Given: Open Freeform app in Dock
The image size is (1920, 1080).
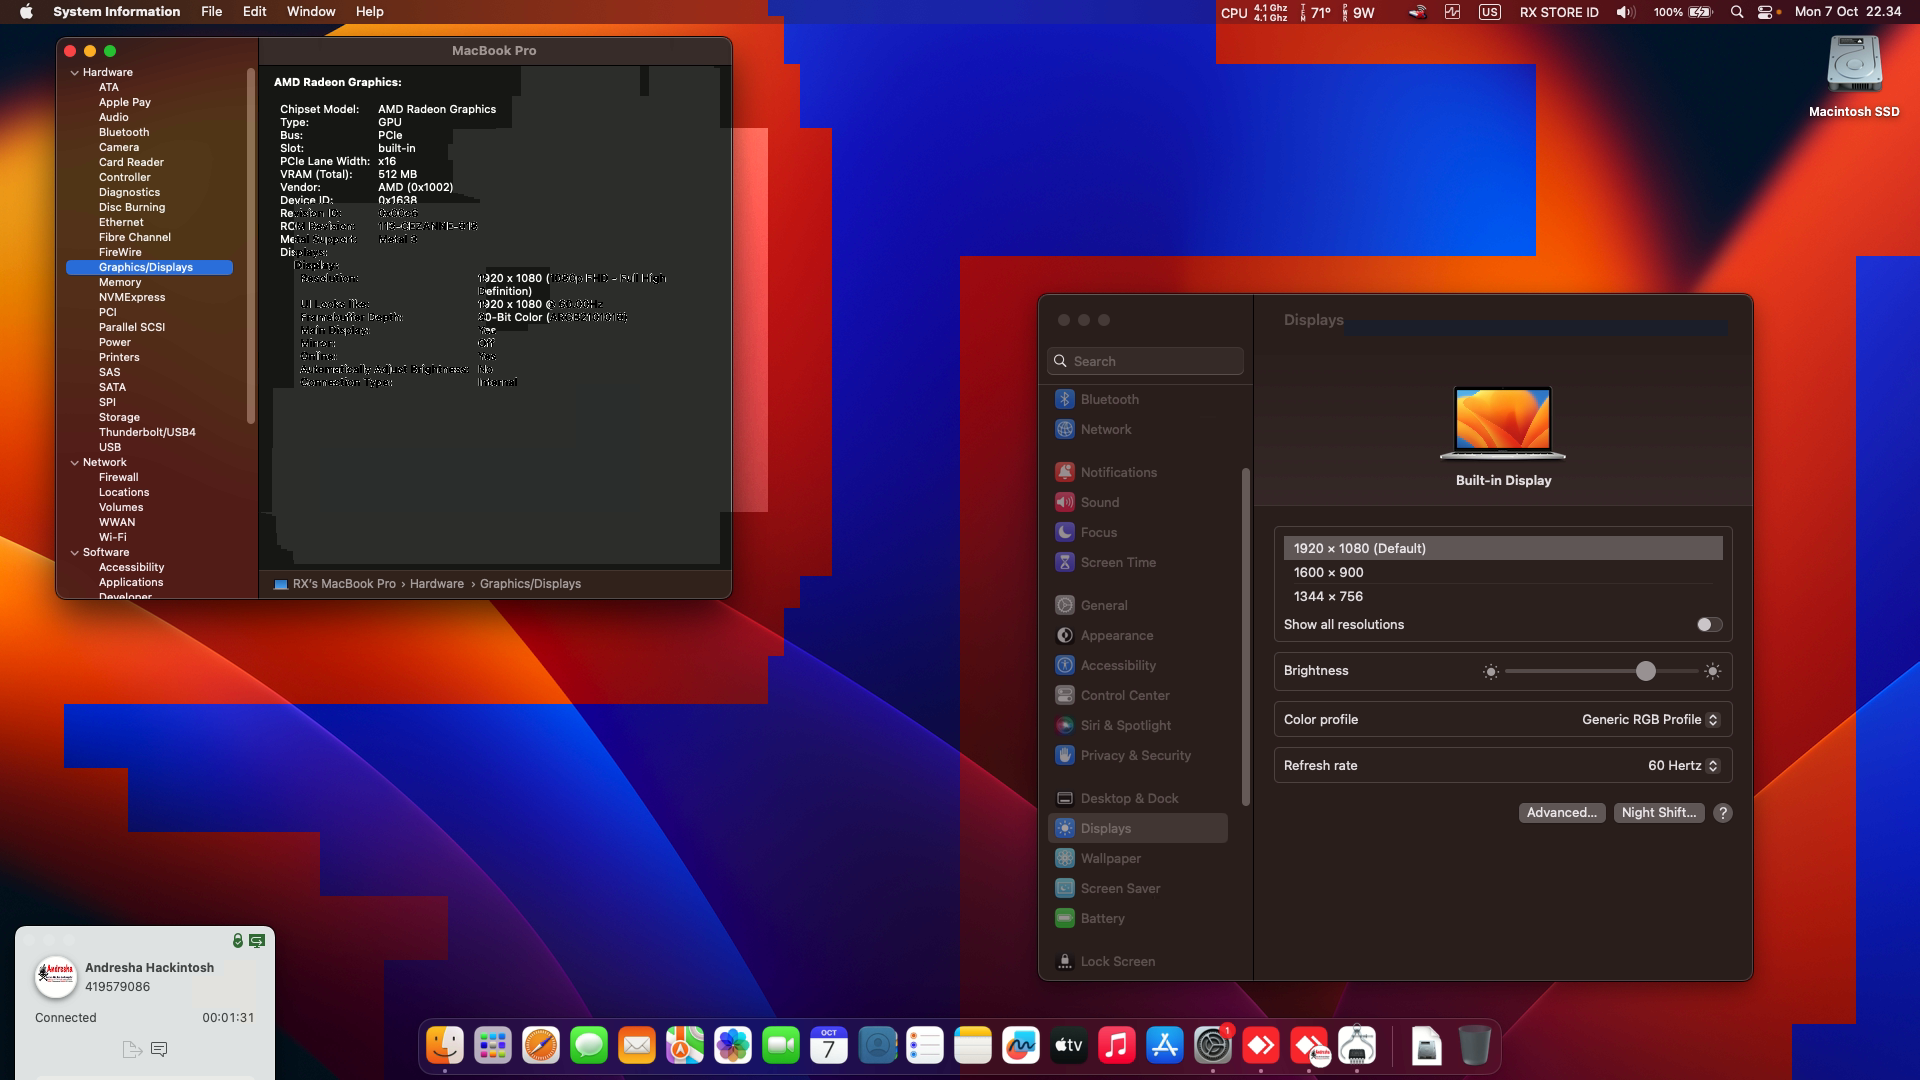Looking at the screenshot, I should 1021,1046.
